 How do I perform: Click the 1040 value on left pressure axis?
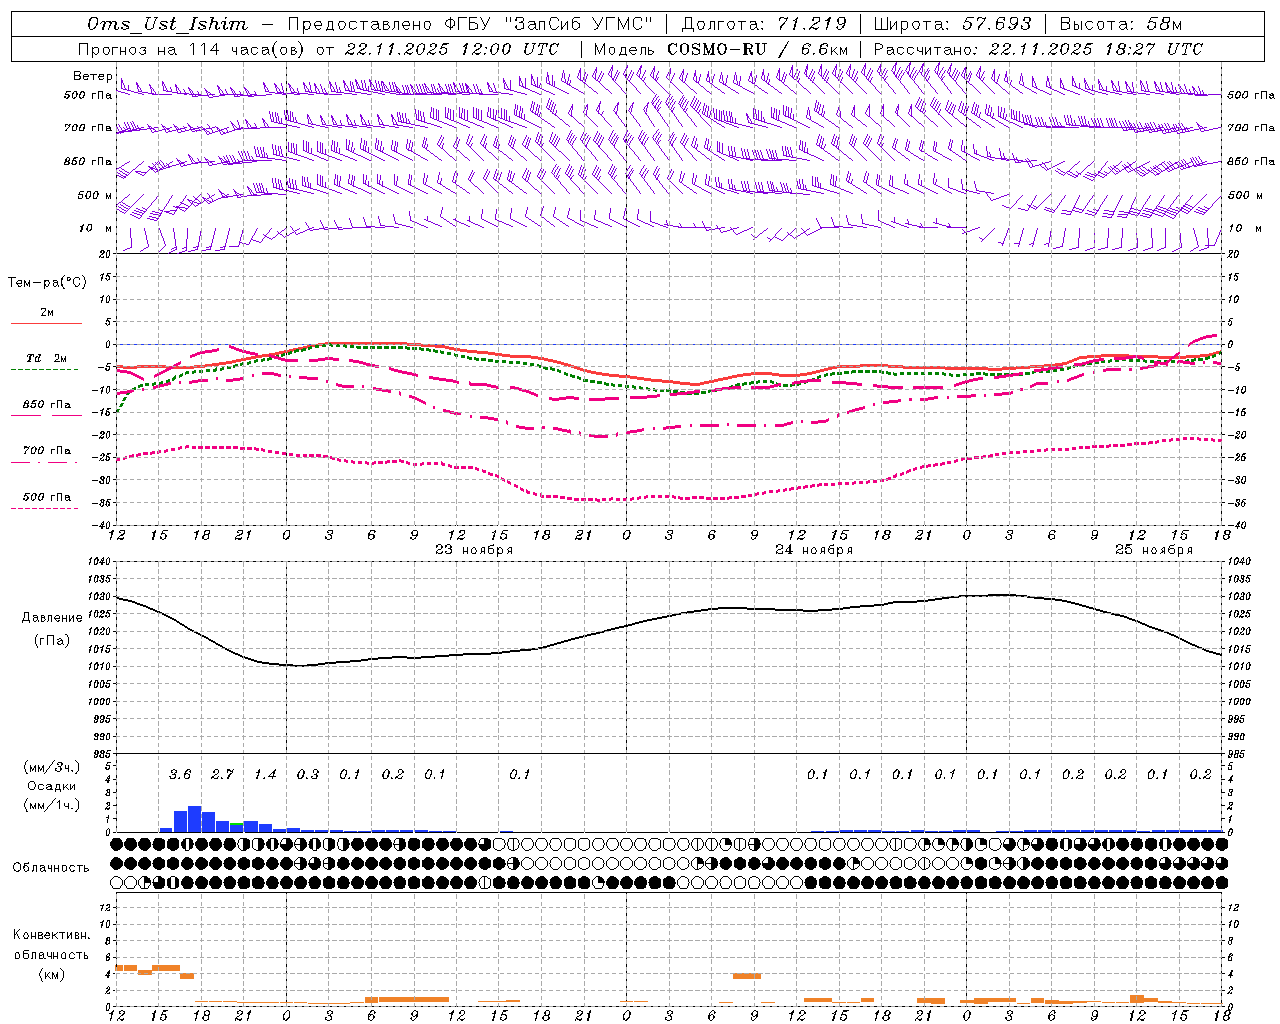(98, 562)
